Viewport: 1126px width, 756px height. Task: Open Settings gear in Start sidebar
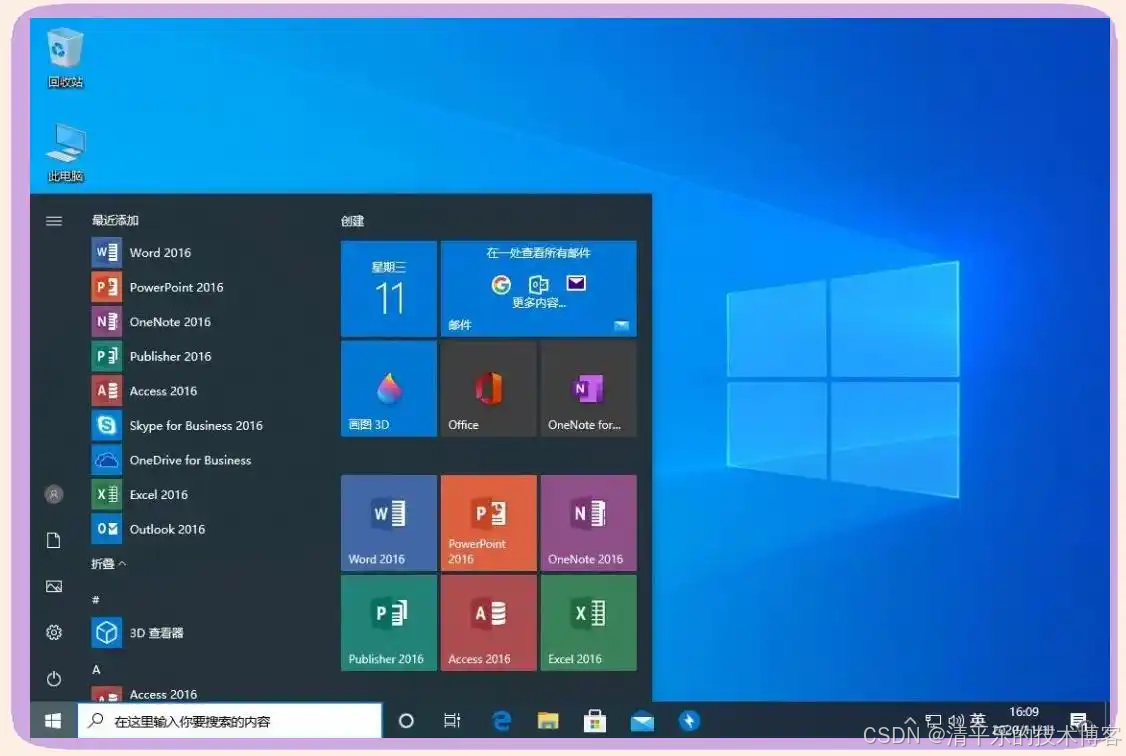54,633
